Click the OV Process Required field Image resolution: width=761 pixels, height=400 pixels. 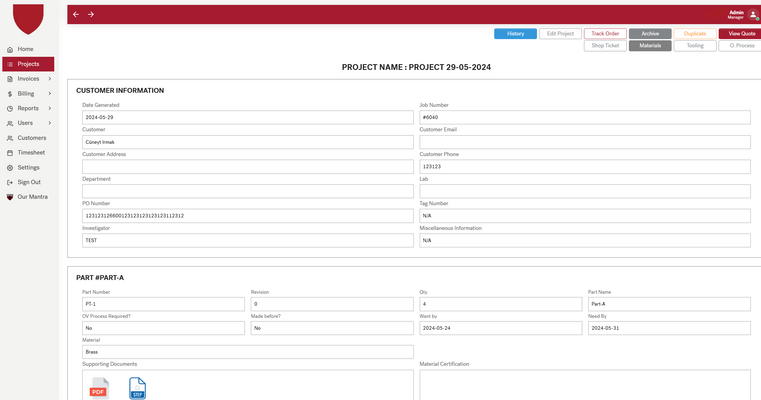click(163, 328)
